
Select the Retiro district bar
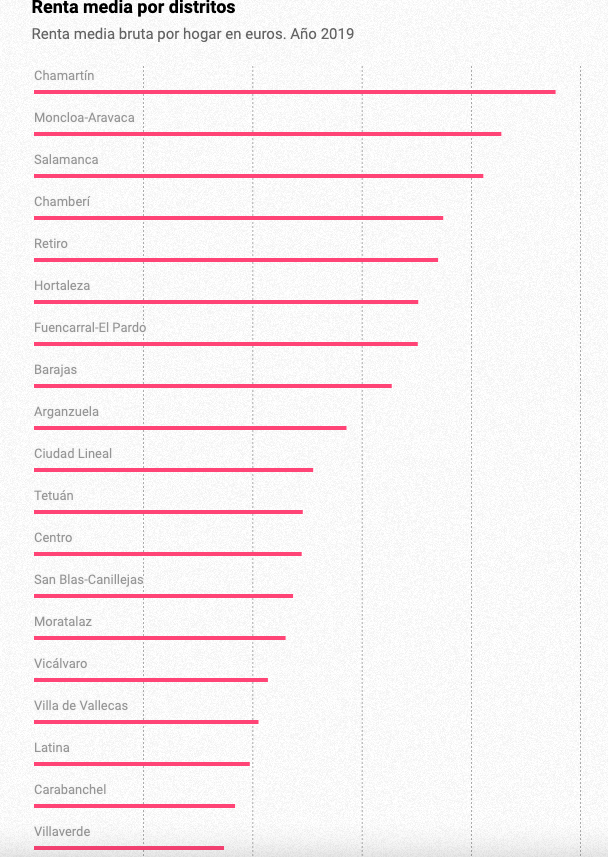point(236,260)
